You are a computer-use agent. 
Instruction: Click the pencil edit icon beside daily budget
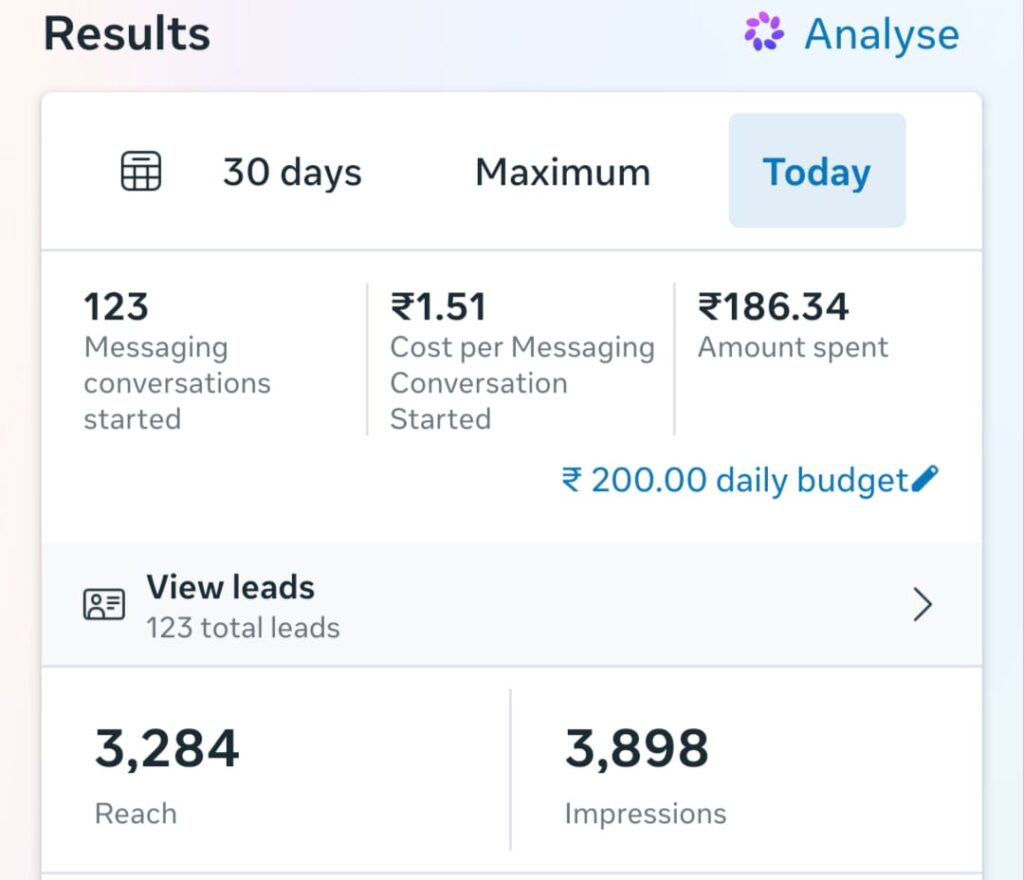[x=924, y=479]
